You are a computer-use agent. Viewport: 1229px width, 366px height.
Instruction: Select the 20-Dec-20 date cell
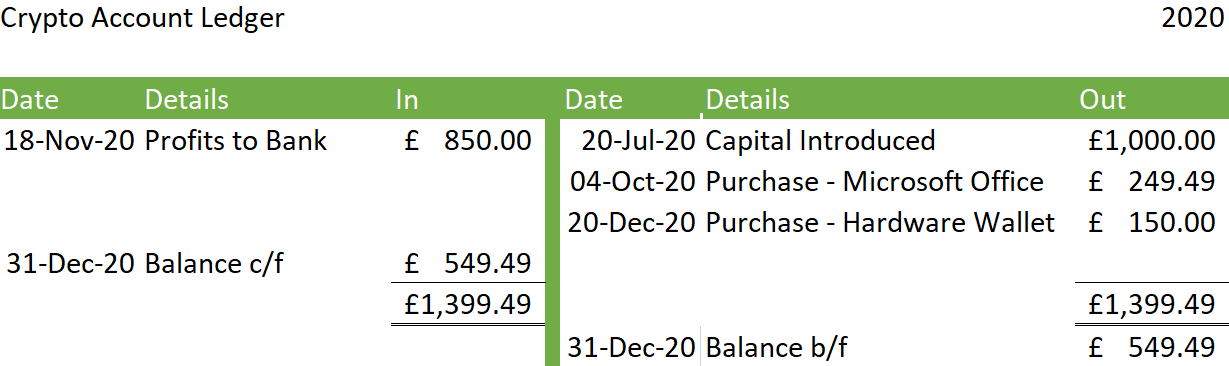point(631,223)
